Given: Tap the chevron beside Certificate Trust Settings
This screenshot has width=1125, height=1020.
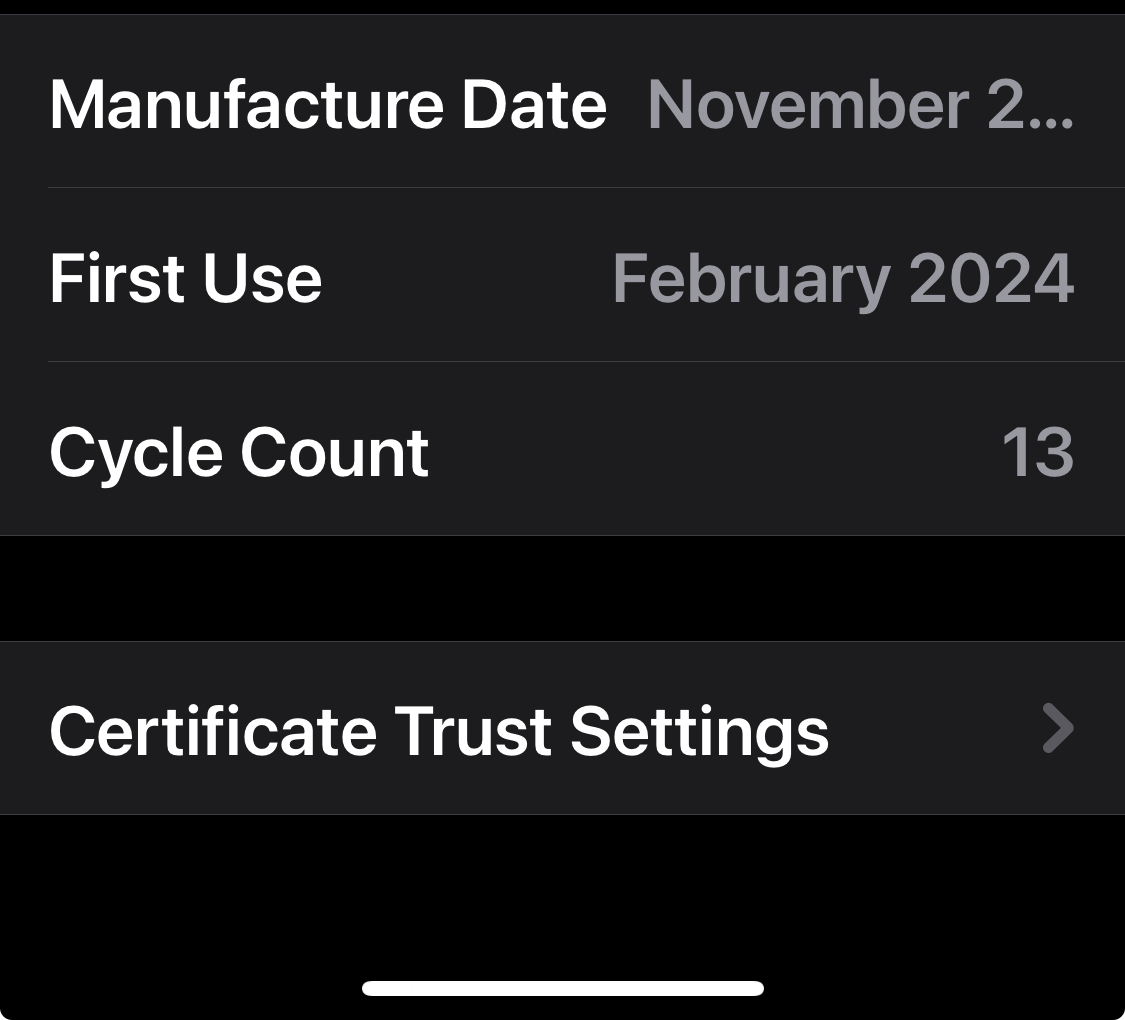Looking at the screenshot, I should coord(1057,728).
